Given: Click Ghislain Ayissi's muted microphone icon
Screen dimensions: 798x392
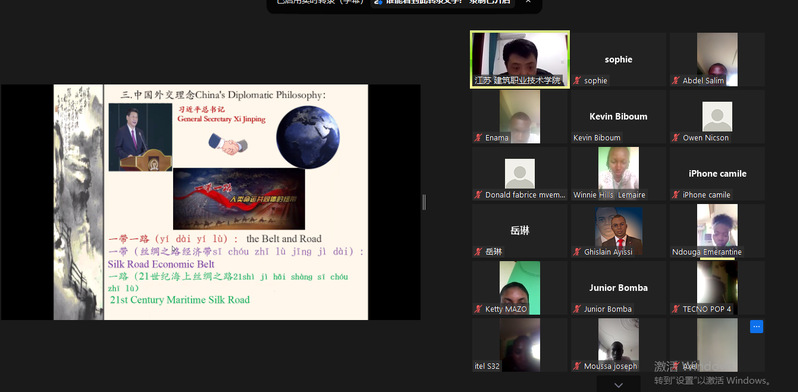Looking at the screenshot, I should pyautogui.click(x=577, y=251).
